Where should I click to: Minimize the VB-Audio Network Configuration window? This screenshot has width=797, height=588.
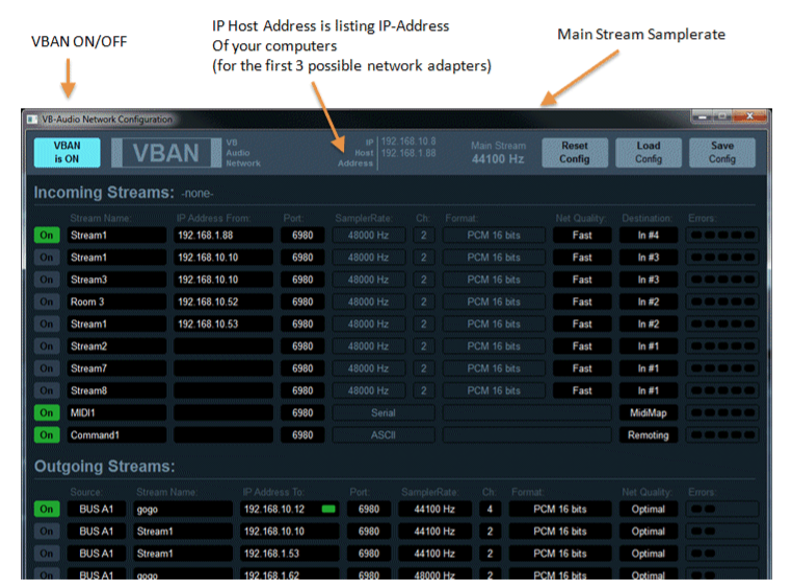(x=702, y=116)
